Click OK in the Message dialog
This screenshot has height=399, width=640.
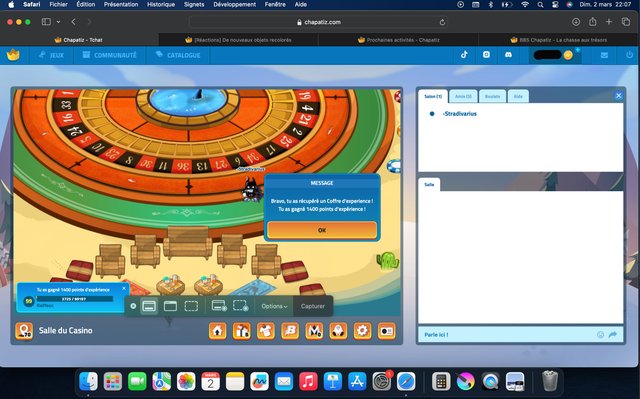coord(322,230)
